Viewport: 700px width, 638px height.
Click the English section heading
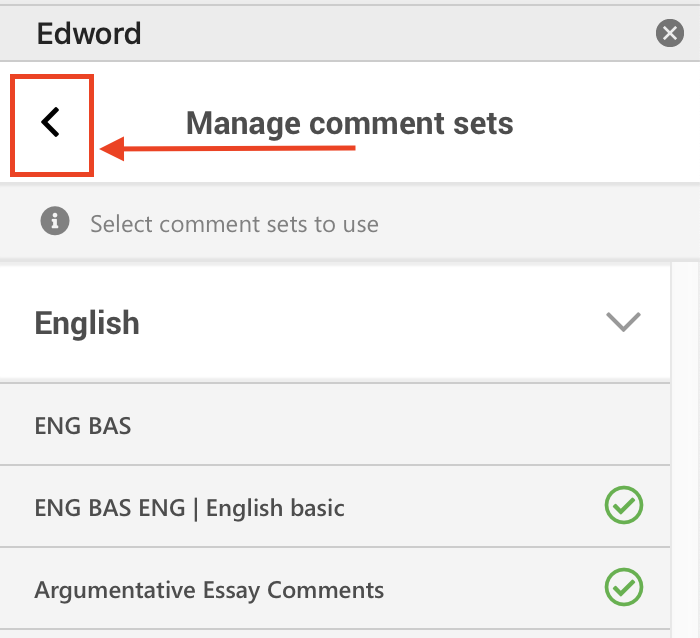[87, 323]
